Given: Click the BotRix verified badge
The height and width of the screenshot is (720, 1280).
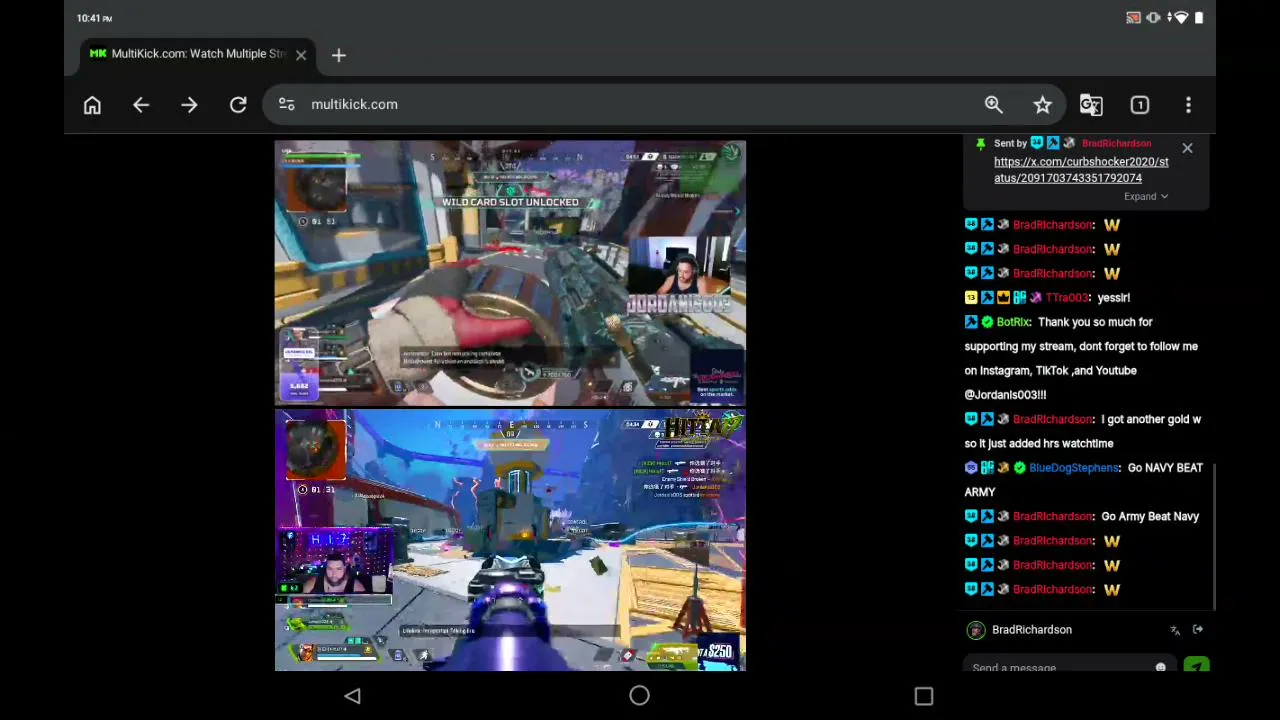Looking at the screenshot, I should click(987, 322).
